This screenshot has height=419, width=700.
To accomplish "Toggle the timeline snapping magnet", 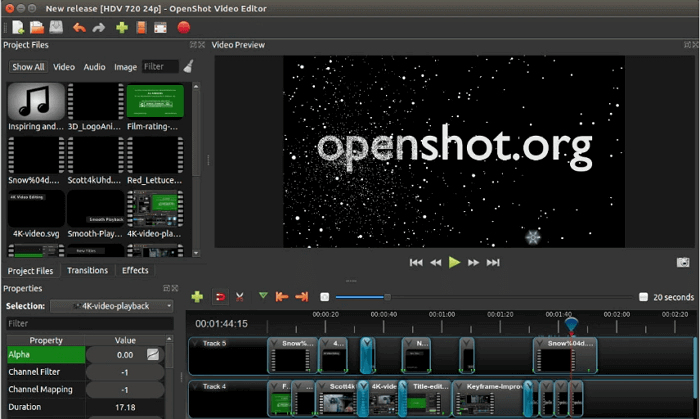I will (220, 297).
